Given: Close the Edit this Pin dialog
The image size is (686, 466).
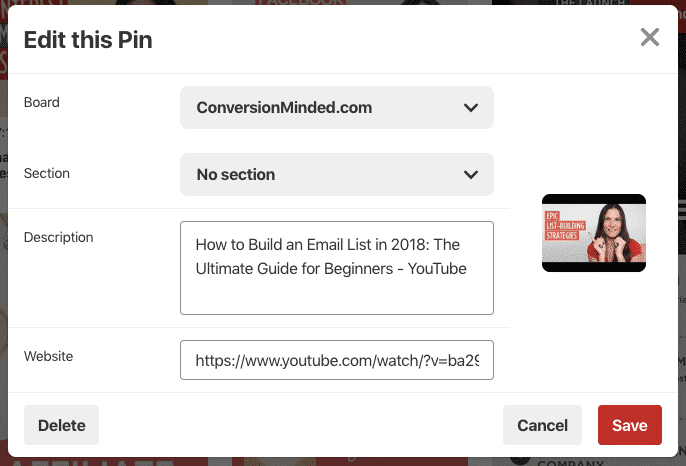Looking at the screenshot, I should [x=650, y=37].
